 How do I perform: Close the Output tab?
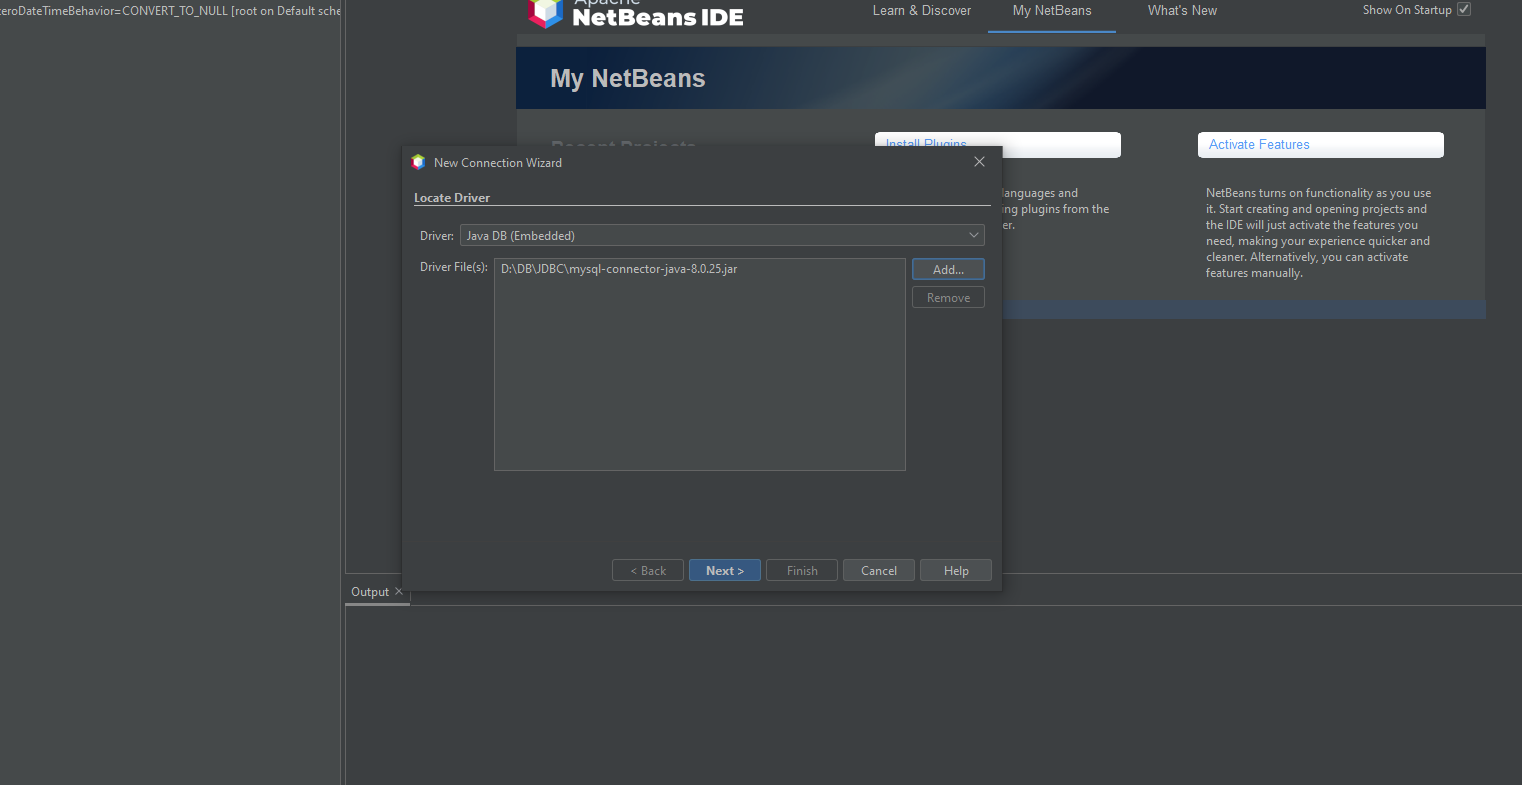pyautogui.click(x=399, y=591)
